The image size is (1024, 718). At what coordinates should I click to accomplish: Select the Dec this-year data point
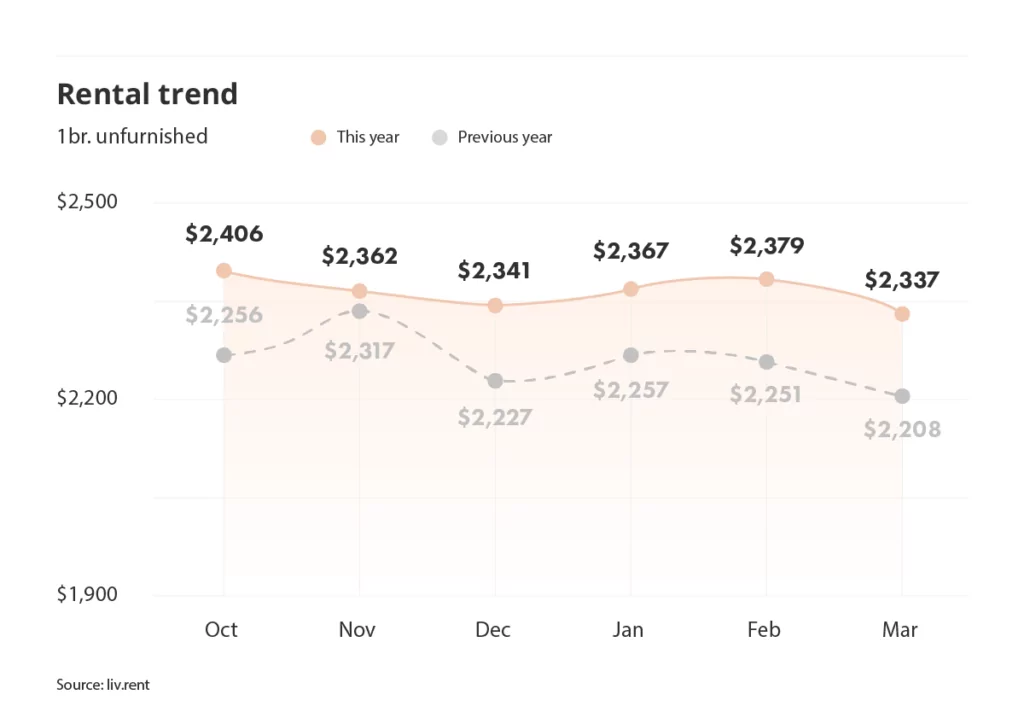tap(495, 305)
